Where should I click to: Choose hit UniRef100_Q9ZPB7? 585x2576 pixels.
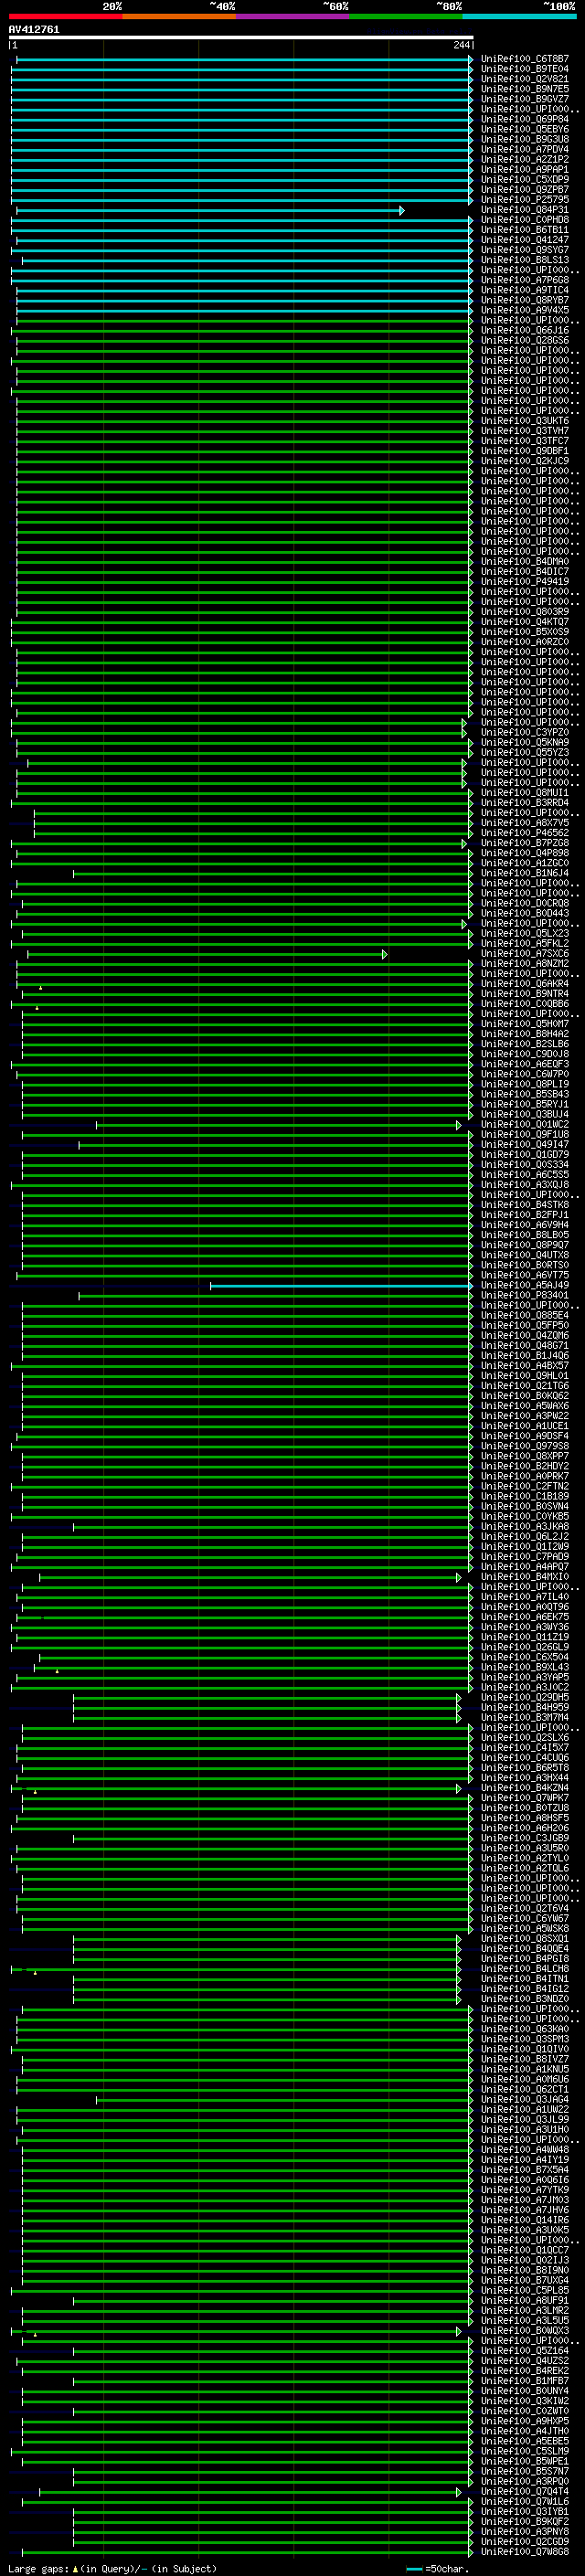click(x=524, y=189)
